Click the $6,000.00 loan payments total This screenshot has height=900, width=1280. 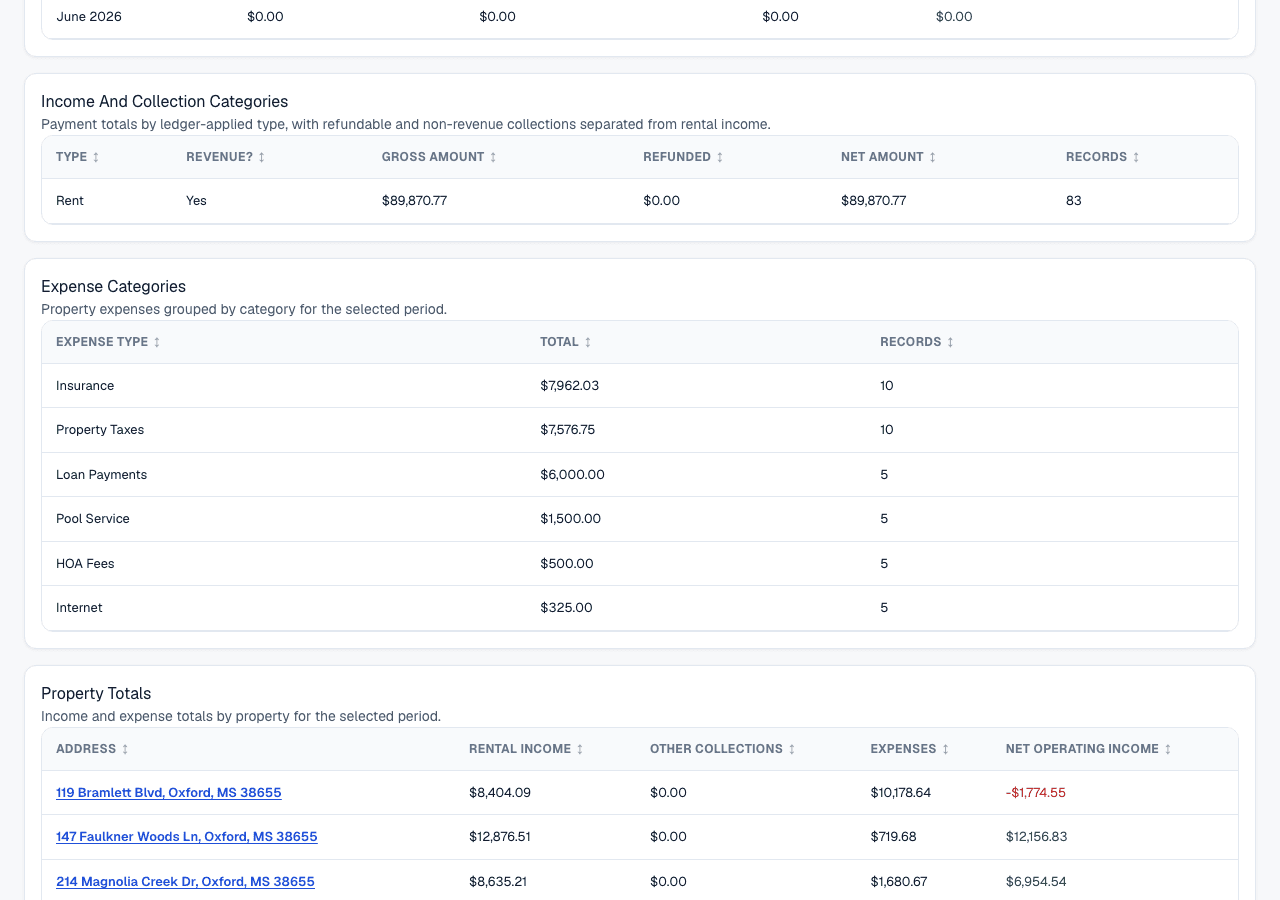click(x=573, y=475)
